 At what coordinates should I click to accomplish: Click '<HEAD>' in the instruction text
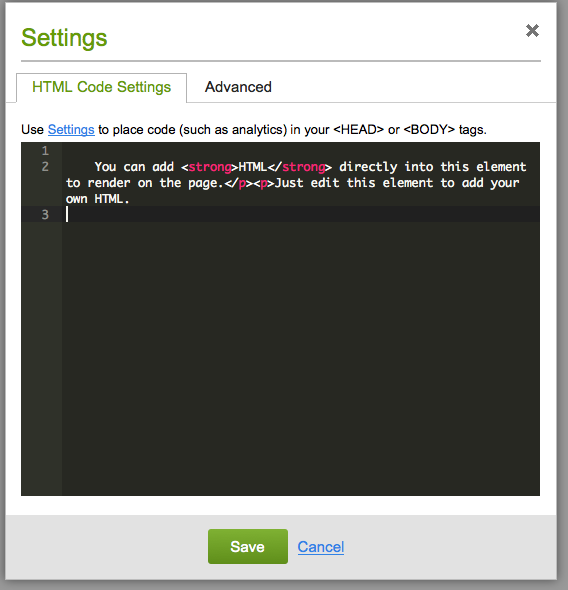tap(358, 129)
